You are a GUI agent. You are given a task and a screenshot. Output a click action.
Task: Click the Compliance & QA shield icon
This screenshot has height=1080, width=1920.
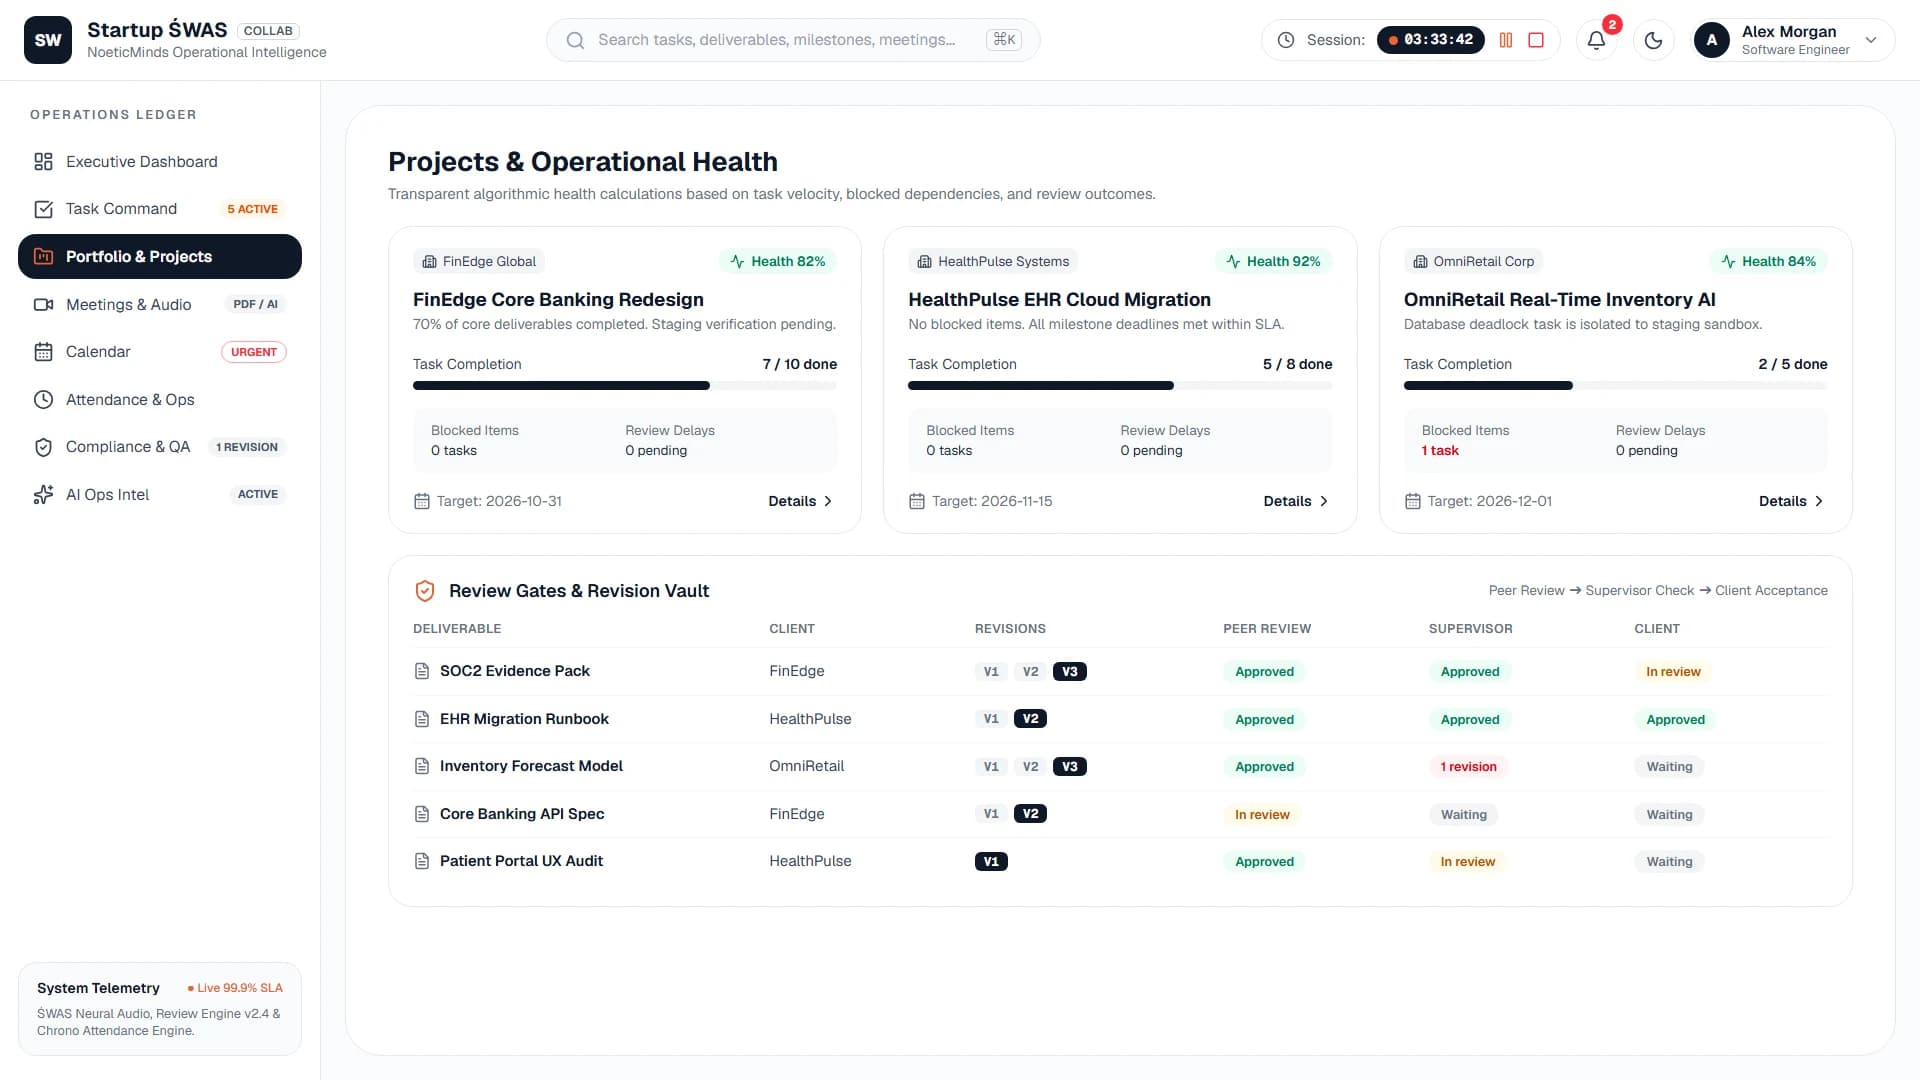[x=43, y=447]
